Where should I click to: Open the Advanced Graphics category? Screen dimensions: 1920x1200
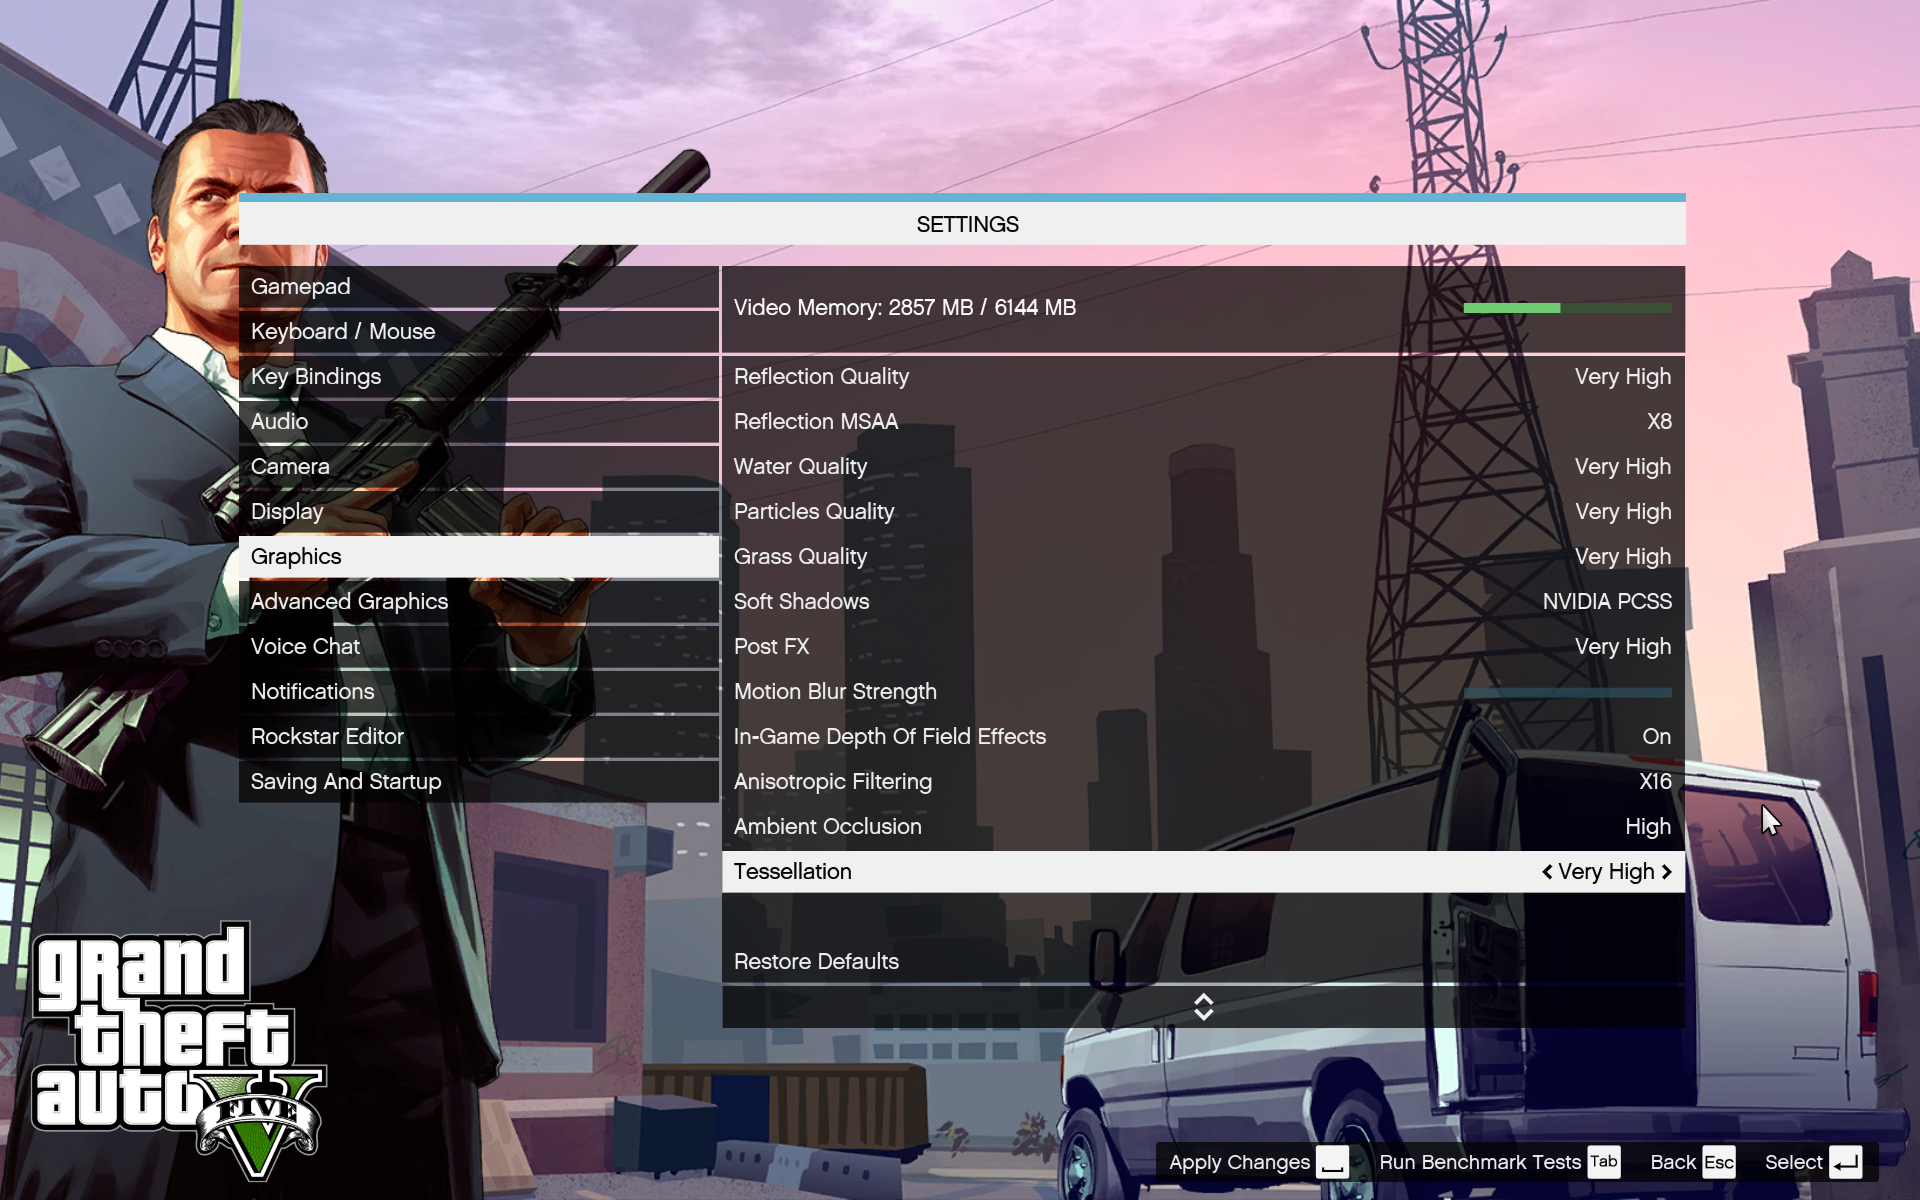click(349, 602)
